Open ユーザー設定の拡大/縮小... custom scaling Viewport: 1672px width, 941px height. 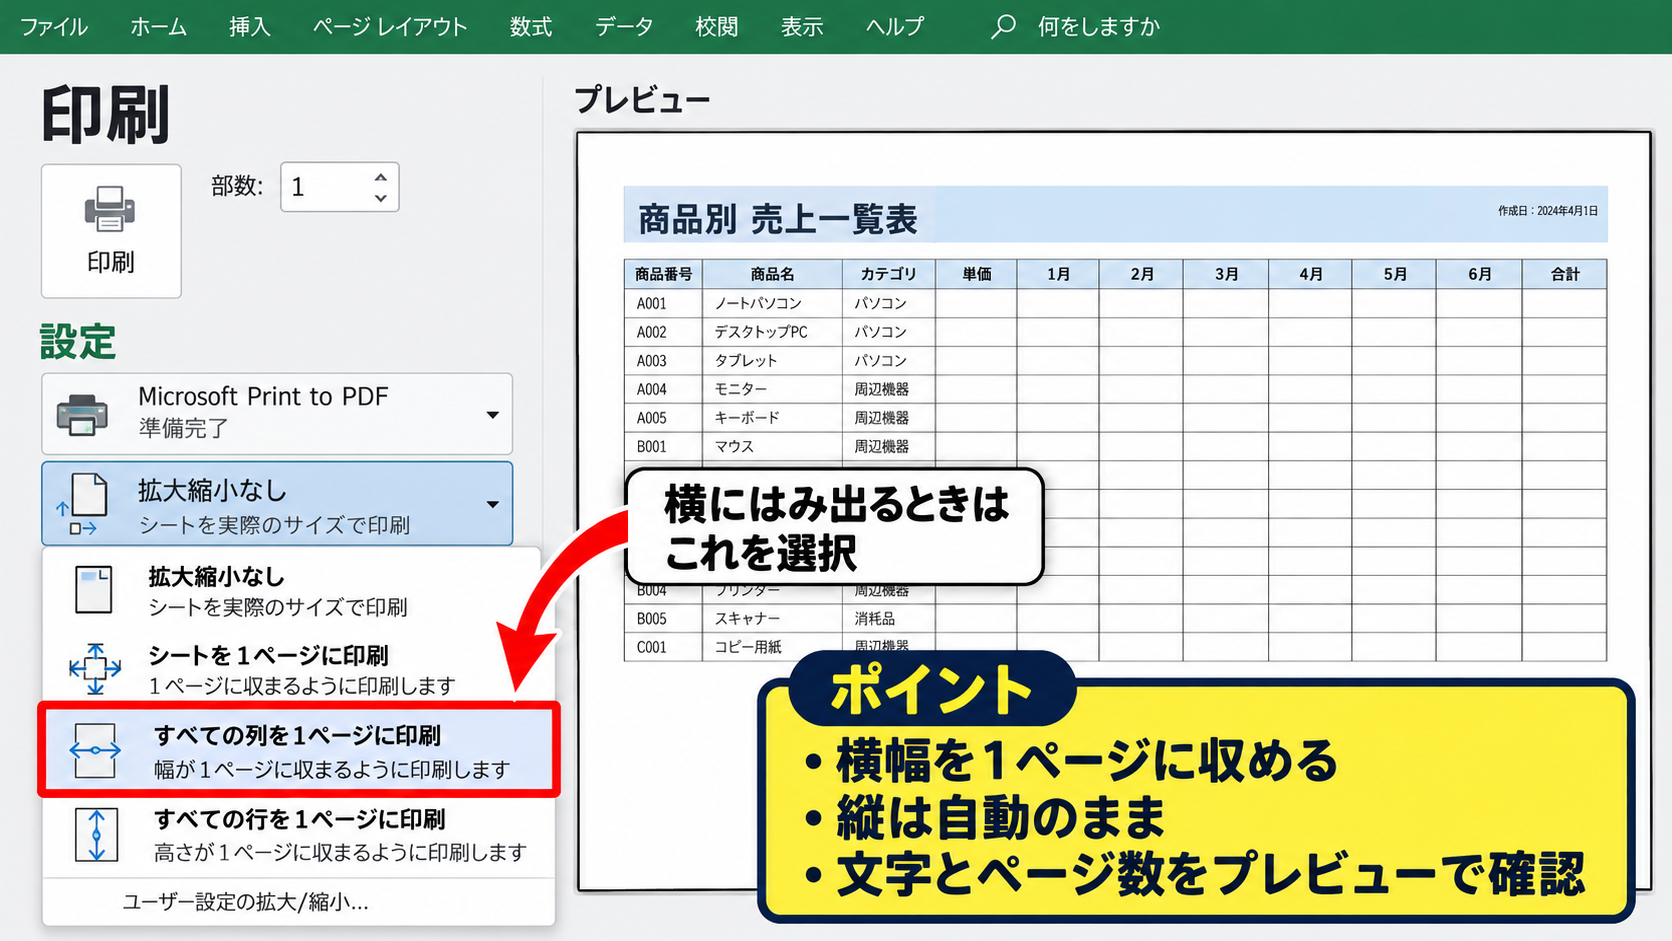(246, 902)
